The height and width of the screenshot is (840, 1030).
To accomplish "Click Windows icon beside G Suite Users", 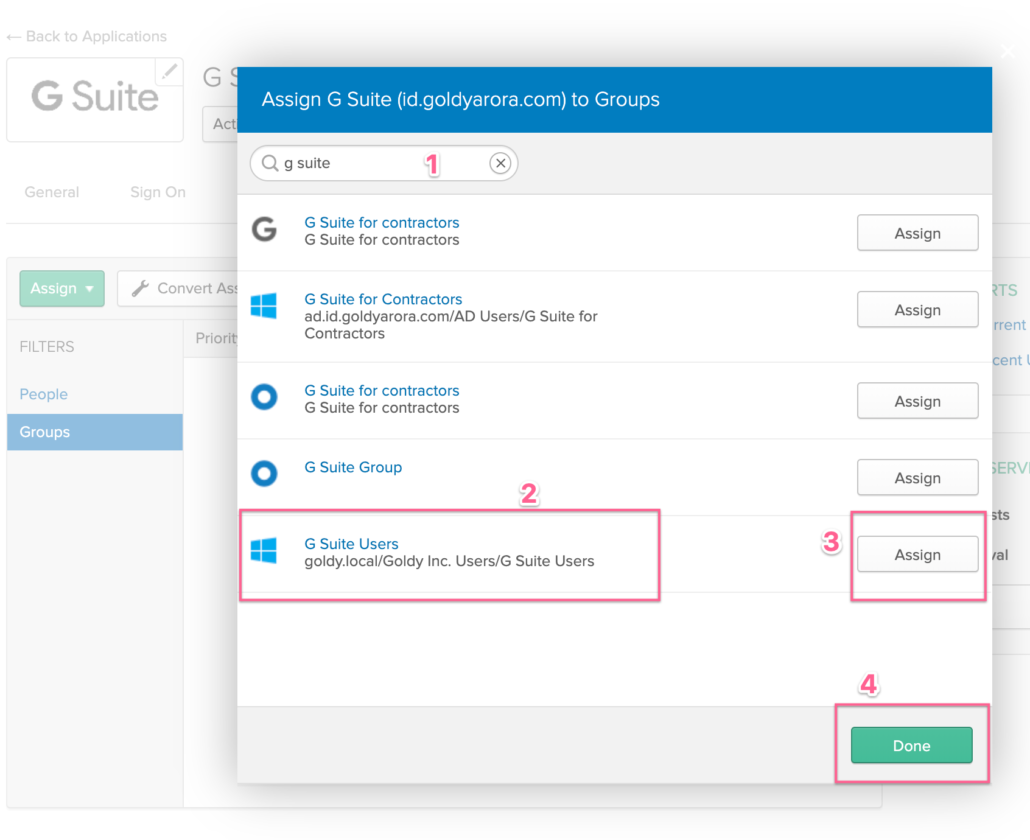I will tap(264, 550).
